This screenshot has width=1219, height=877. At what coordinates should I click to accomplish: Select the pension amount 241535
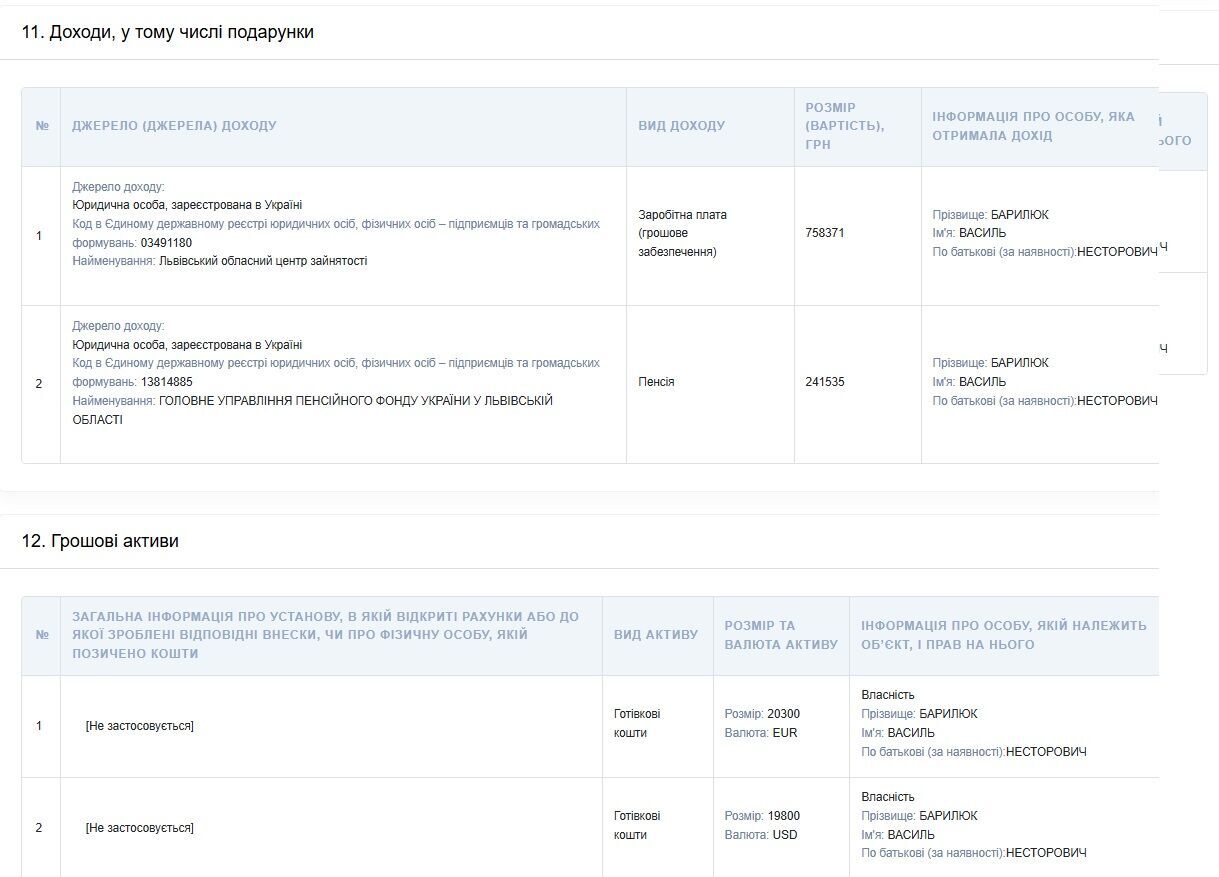824,382
